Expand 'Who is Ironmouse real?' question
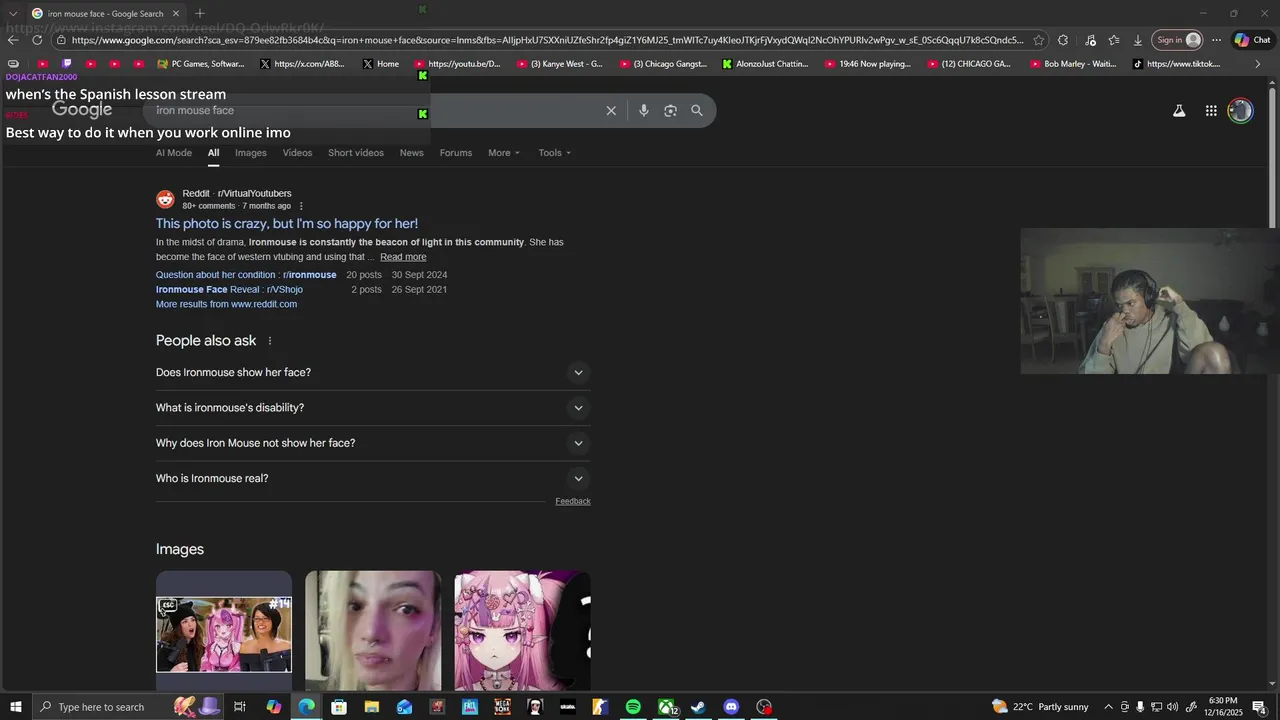 click(x=373, y=478)
